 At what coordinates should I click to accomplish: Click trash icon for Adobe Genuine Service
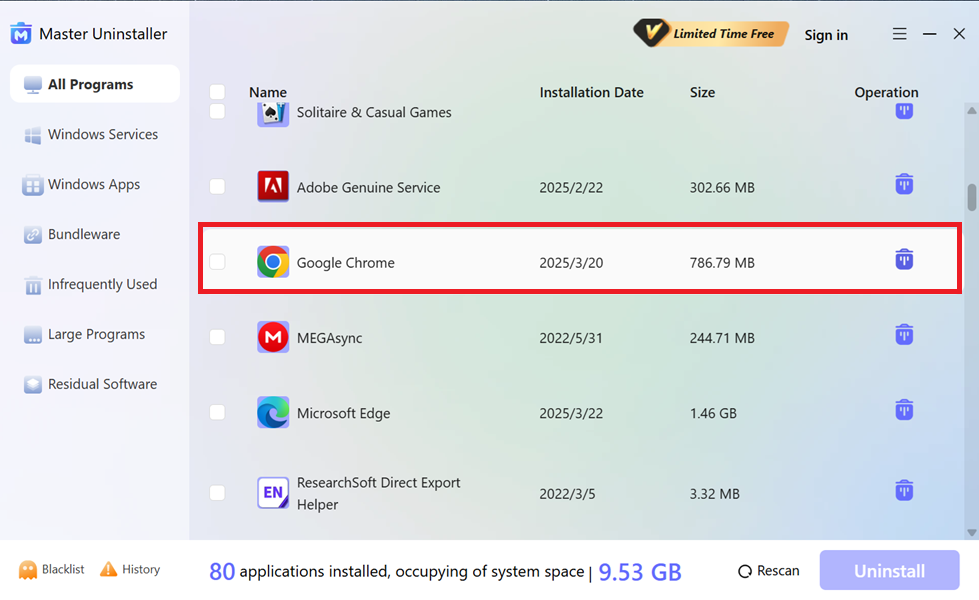pyautogui.click(x=904, y=184)
